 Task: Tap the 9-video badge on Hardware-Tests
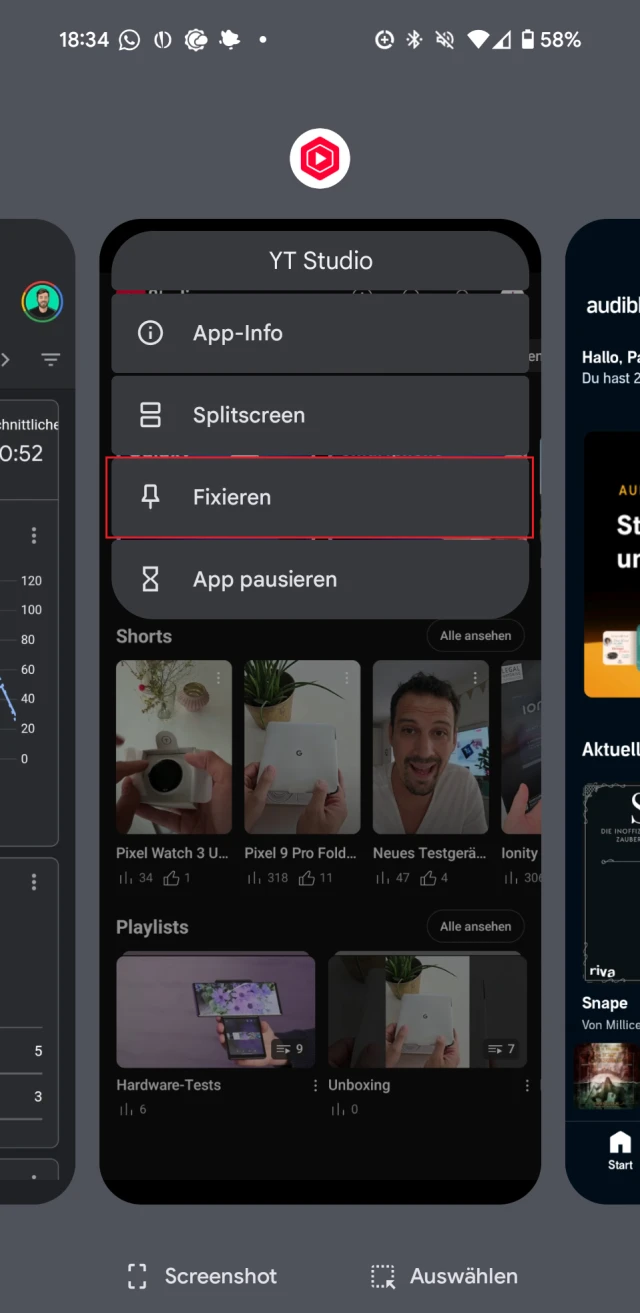[289, 1049]
